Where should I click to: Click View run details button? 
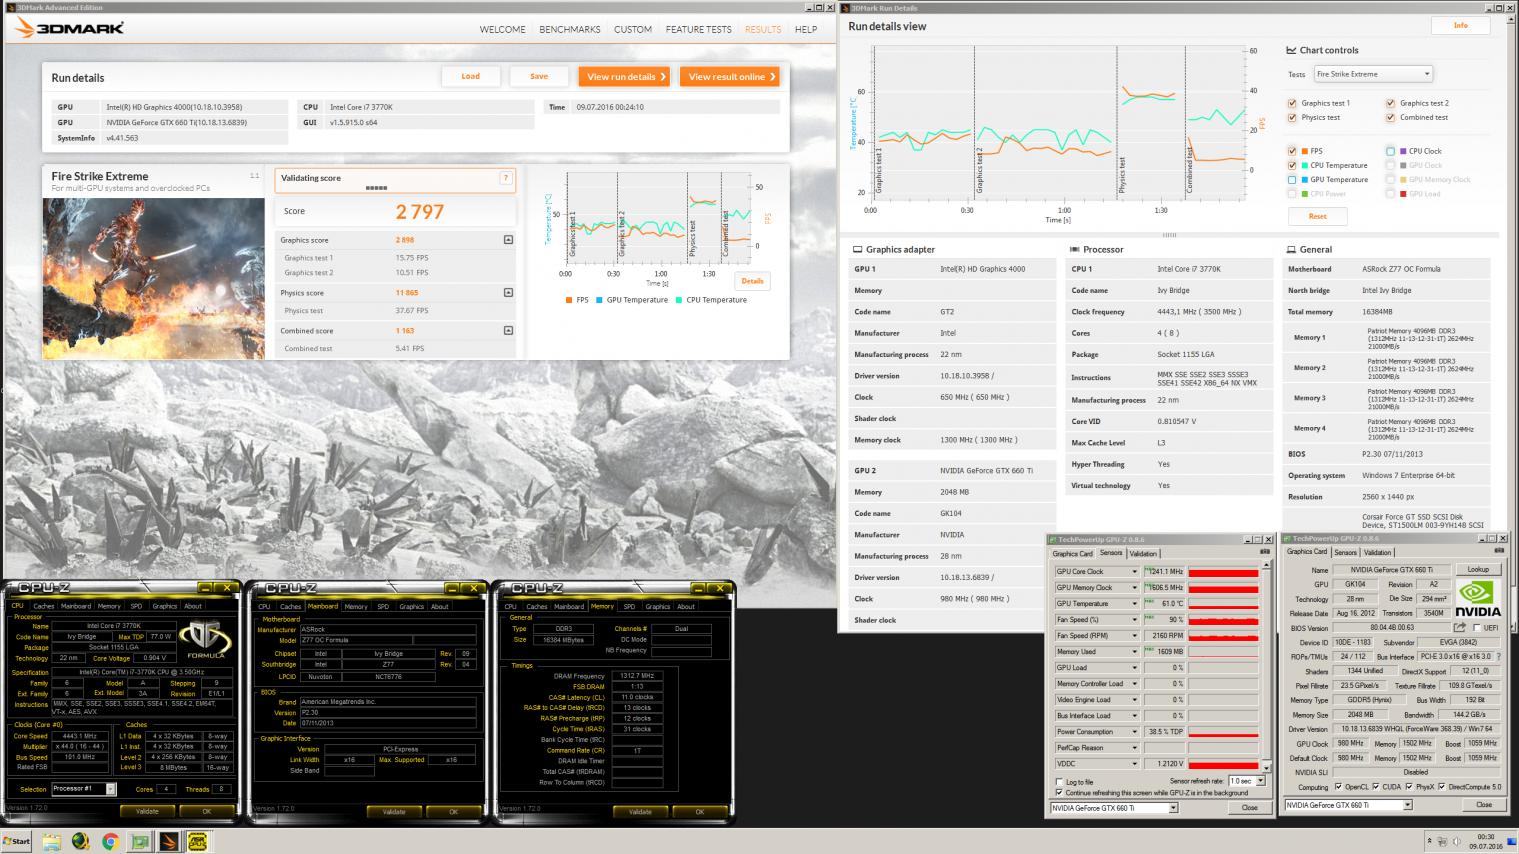(x=626, y=76)
